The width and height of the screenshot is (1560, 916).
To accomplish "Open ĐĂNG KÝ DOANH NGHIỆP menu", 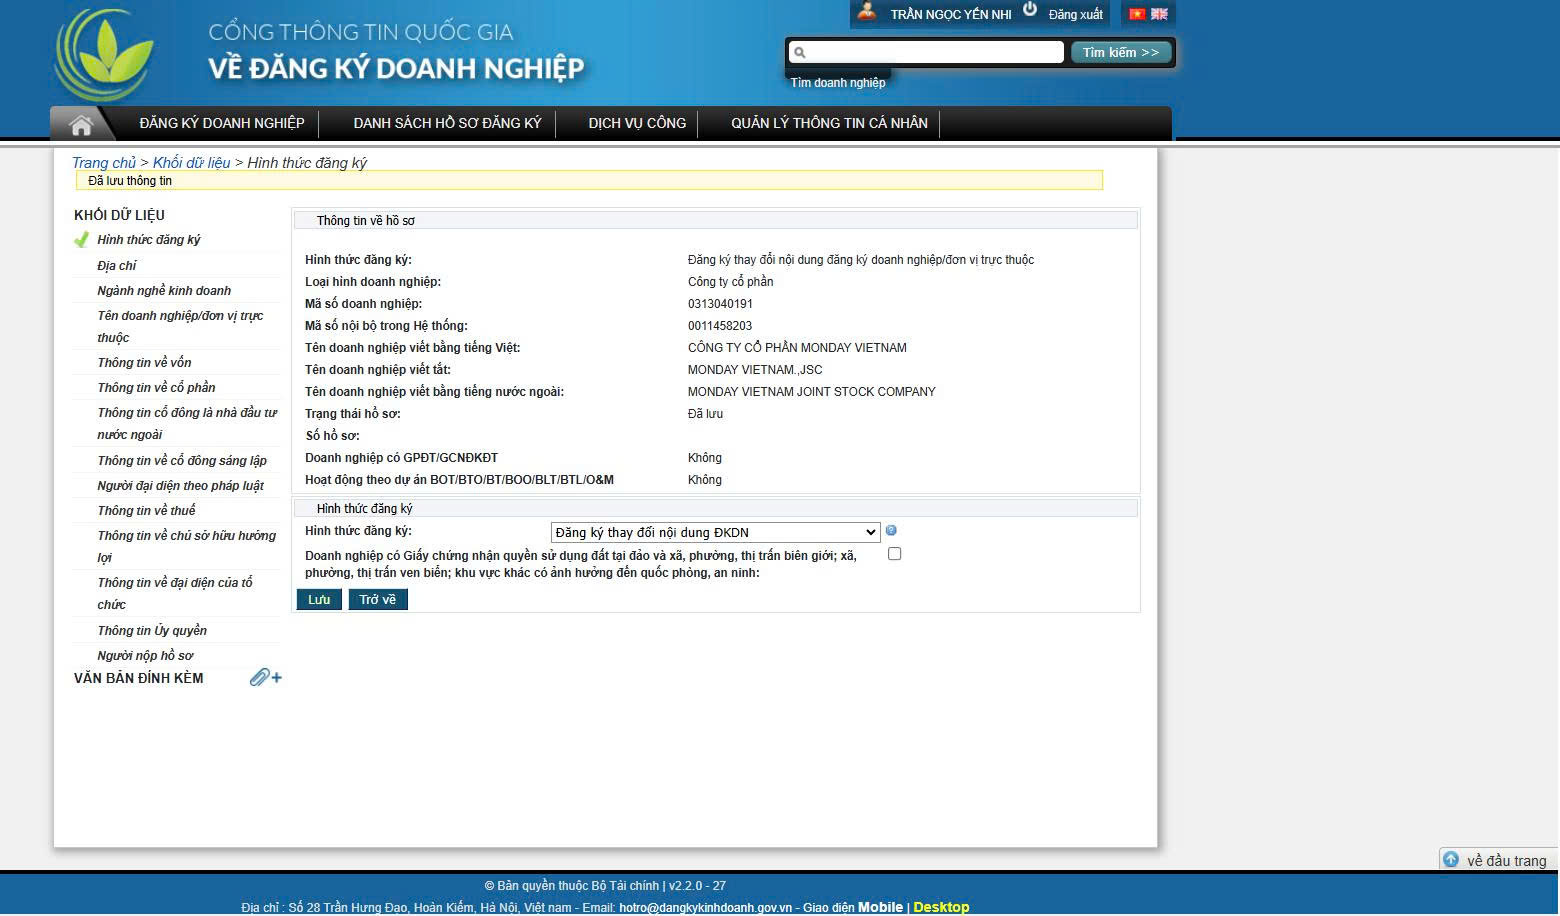I will [x=222, y=123].
